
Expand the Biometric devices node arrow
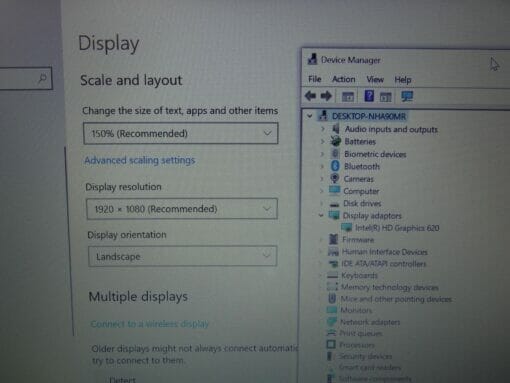[x=322, y=154]
